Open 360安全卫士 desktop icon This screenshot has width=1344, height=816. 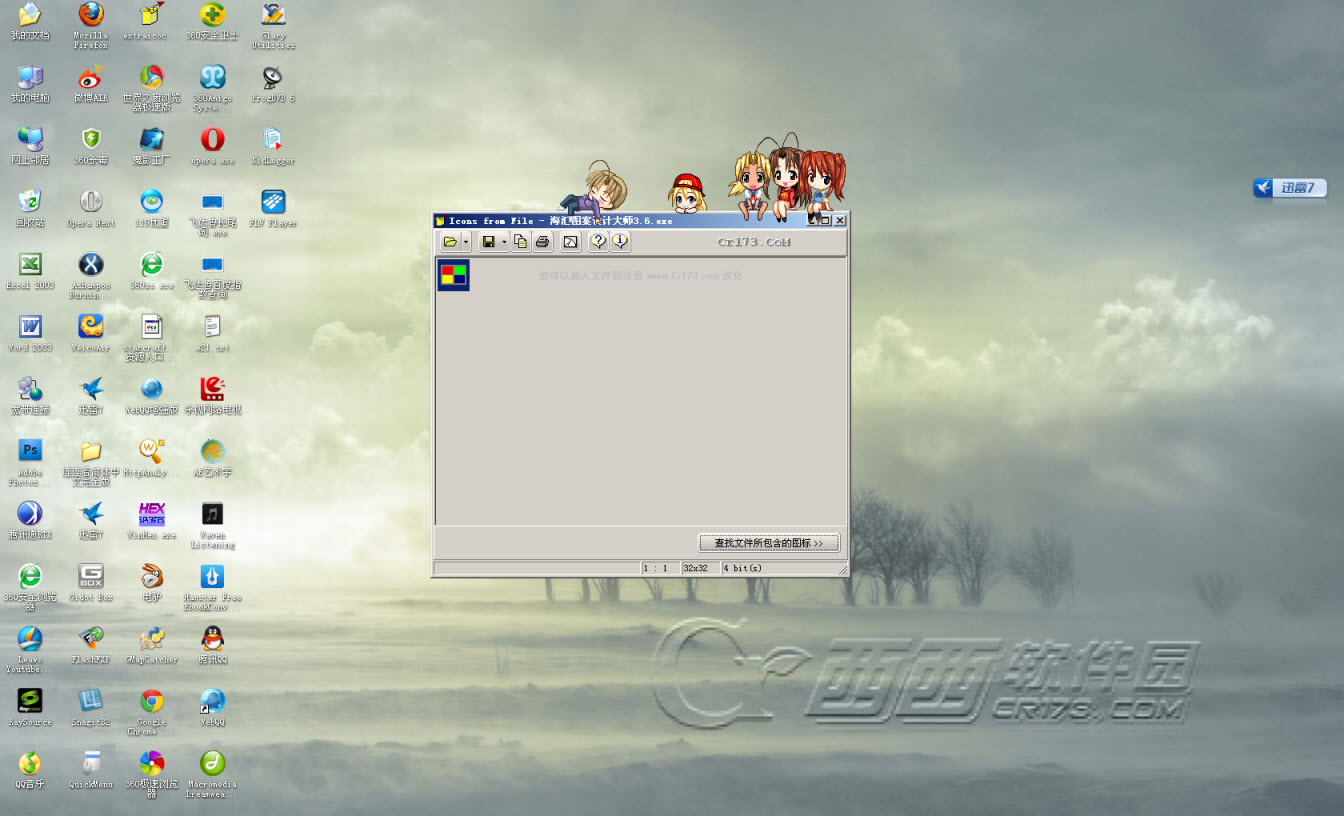click(x=212, y=21)
